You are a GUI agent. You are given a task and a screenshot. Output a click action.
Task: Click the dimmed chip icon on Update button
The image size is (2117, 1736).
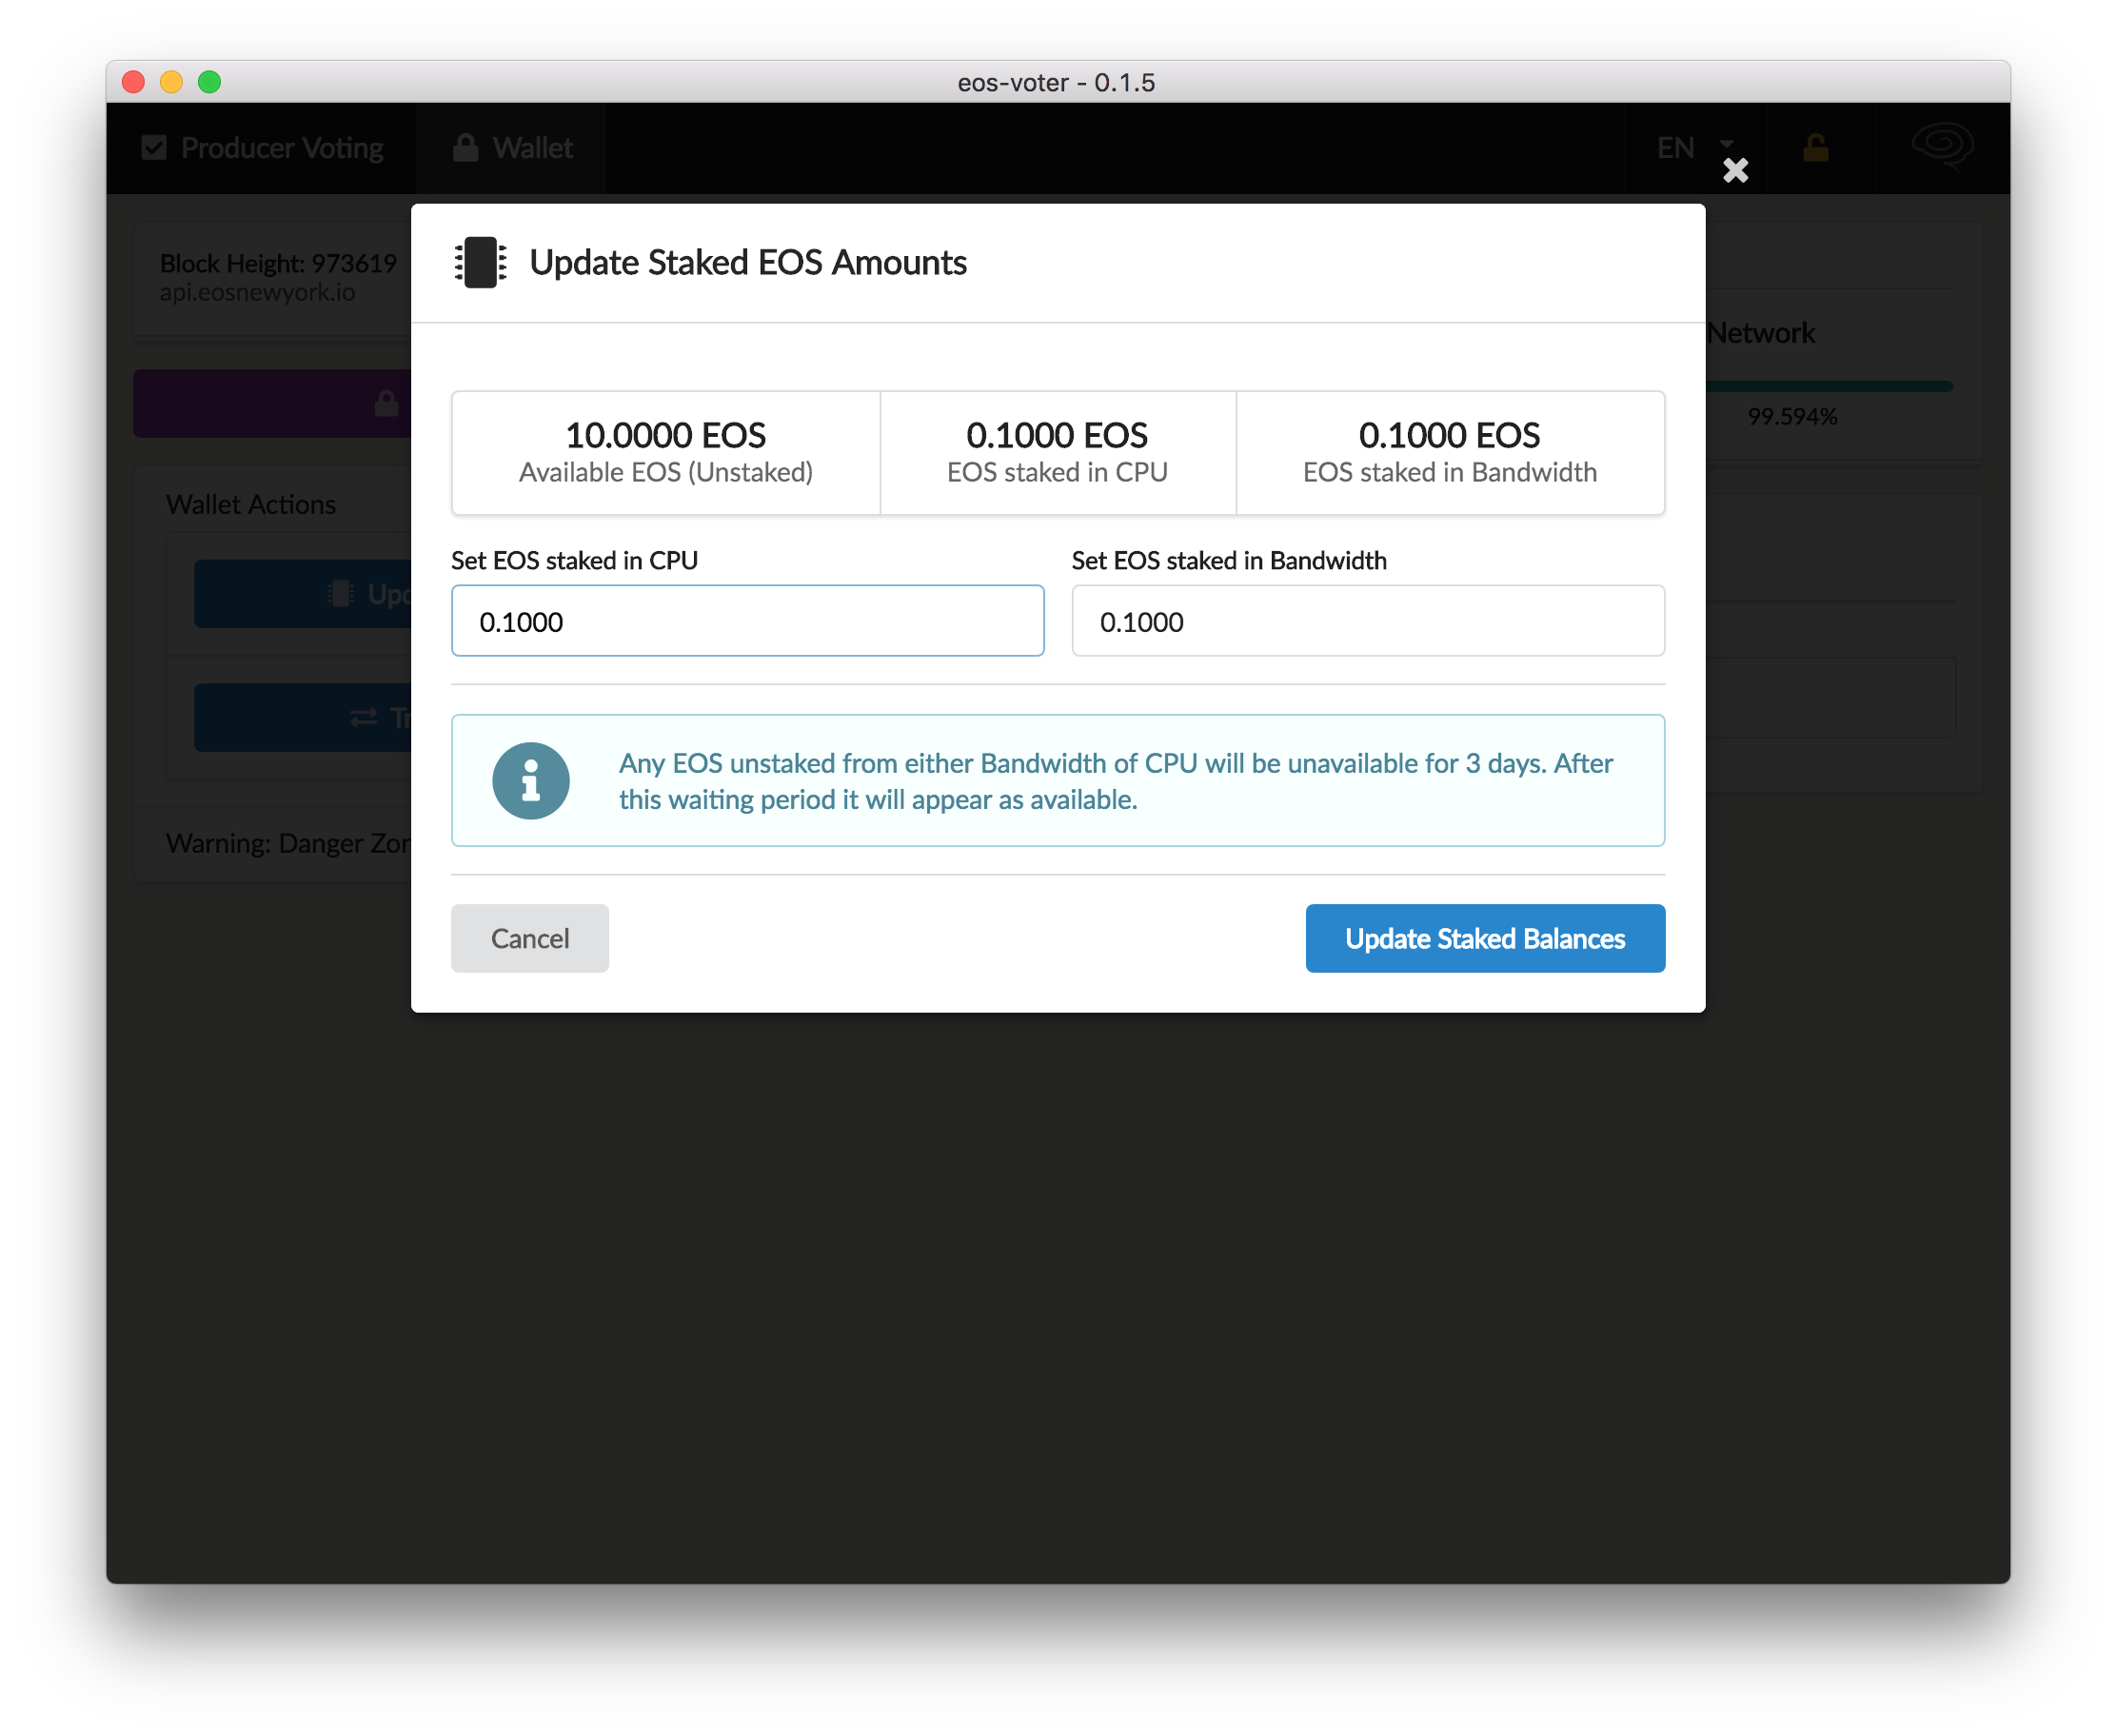pos(341,594)
